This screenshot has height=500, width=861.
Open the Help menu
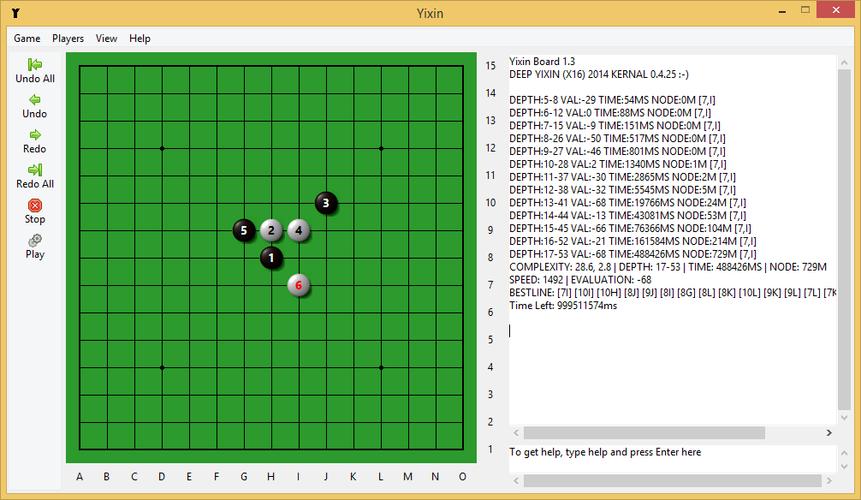(140, 38)
